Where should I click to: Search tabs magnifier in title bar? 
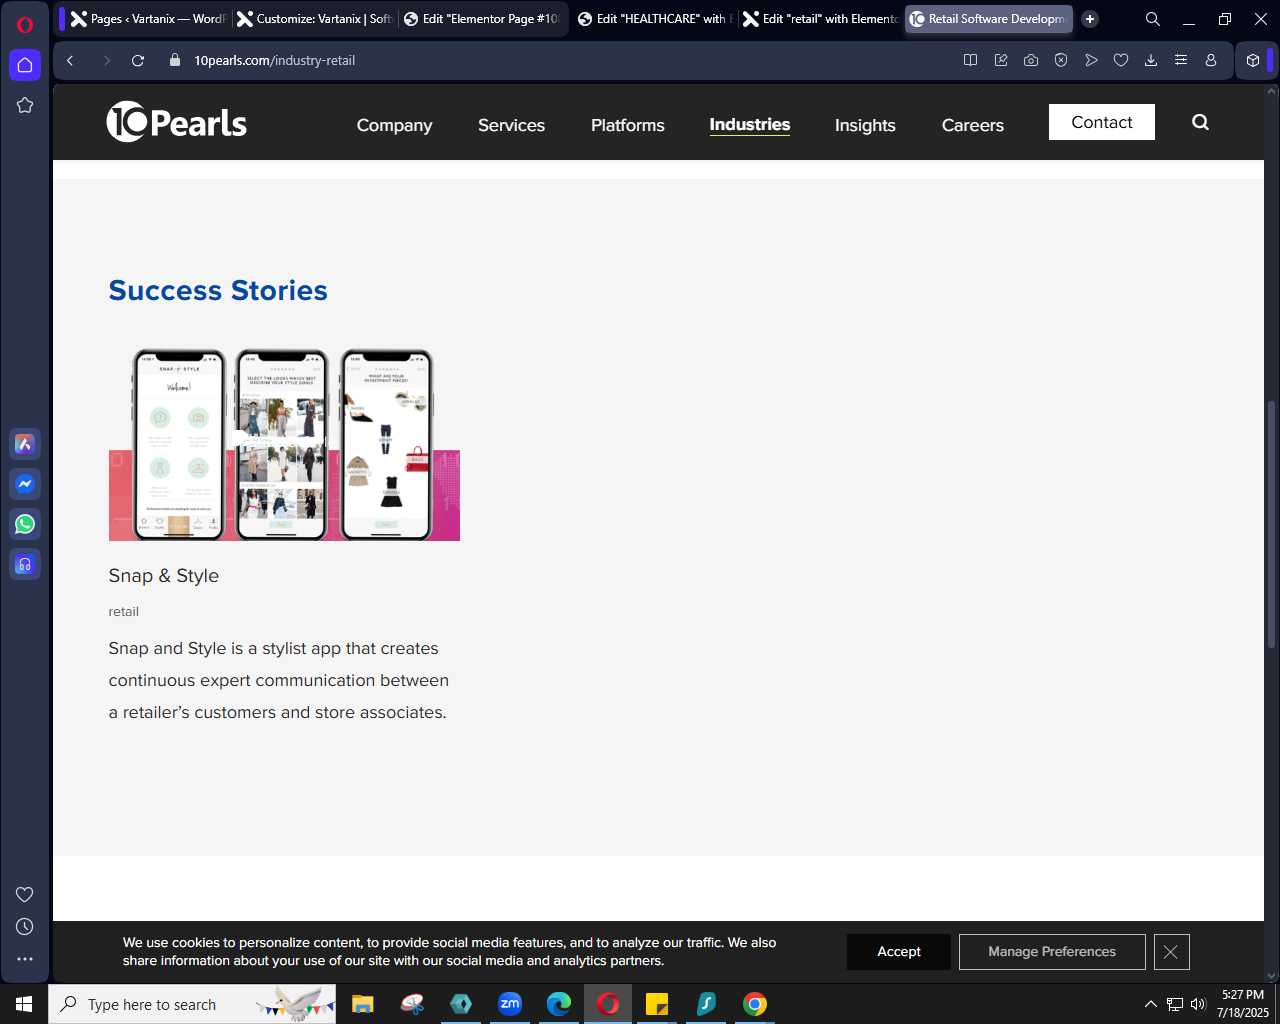click(1152, 19)
